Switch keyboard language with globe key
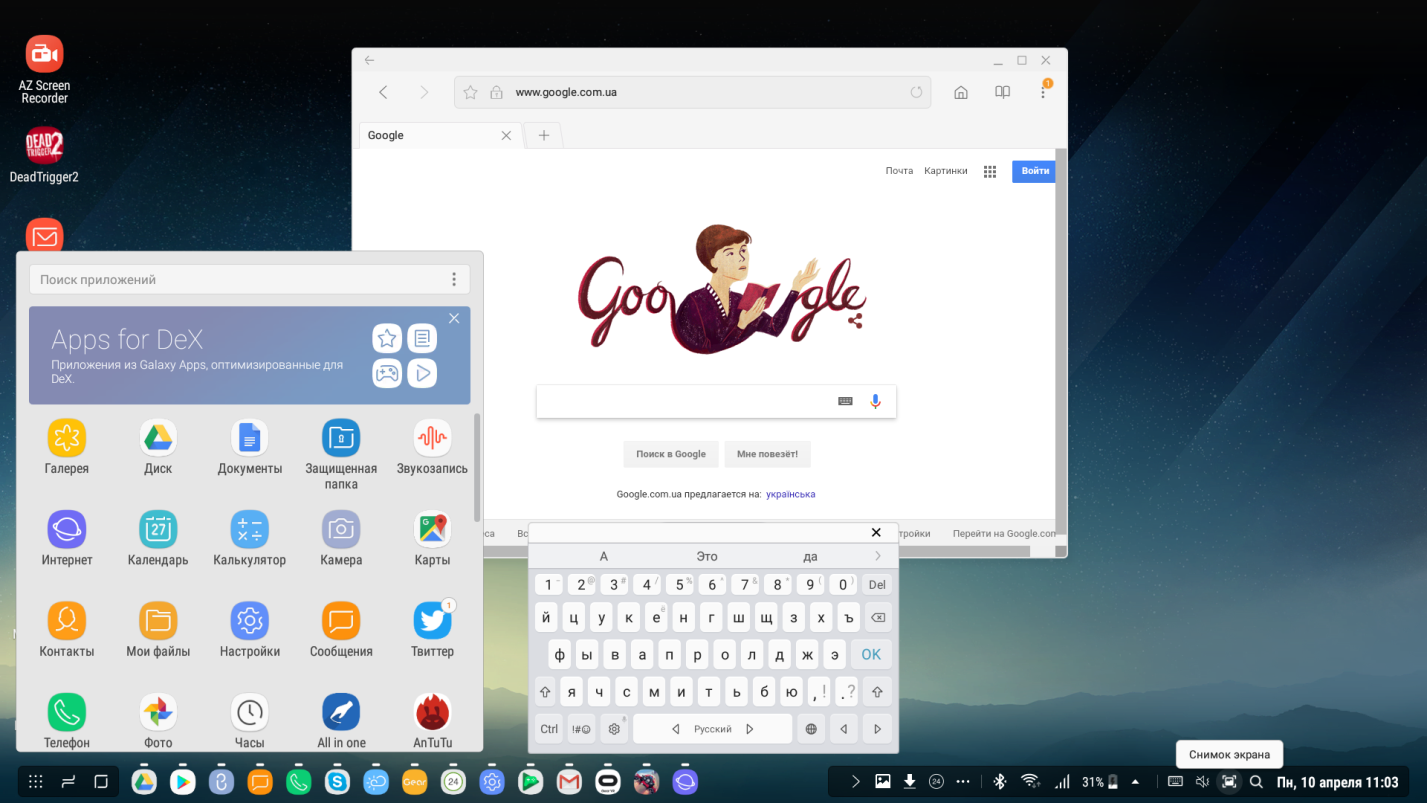The height and width of the screenshot is (803, 1427). tap(811, 729)
